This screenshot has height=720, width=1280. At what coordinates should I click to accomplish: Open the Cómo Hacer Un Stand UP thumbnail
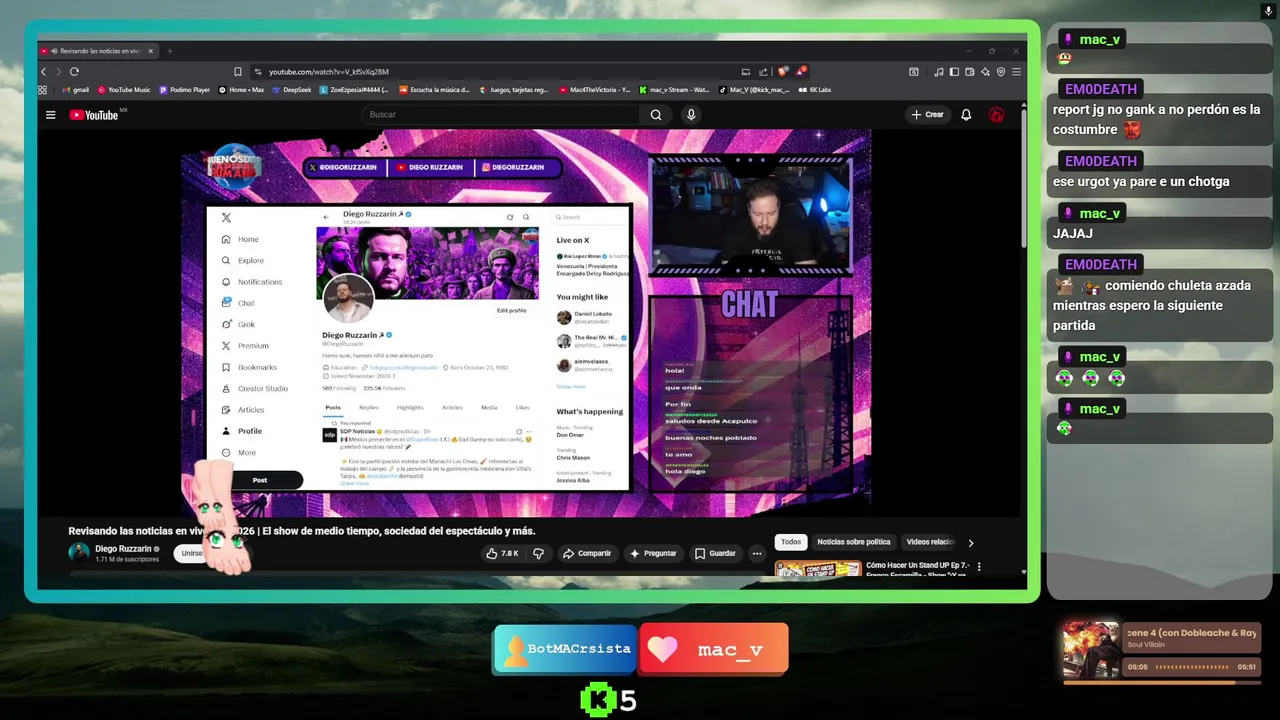click(x=818, y=569)
